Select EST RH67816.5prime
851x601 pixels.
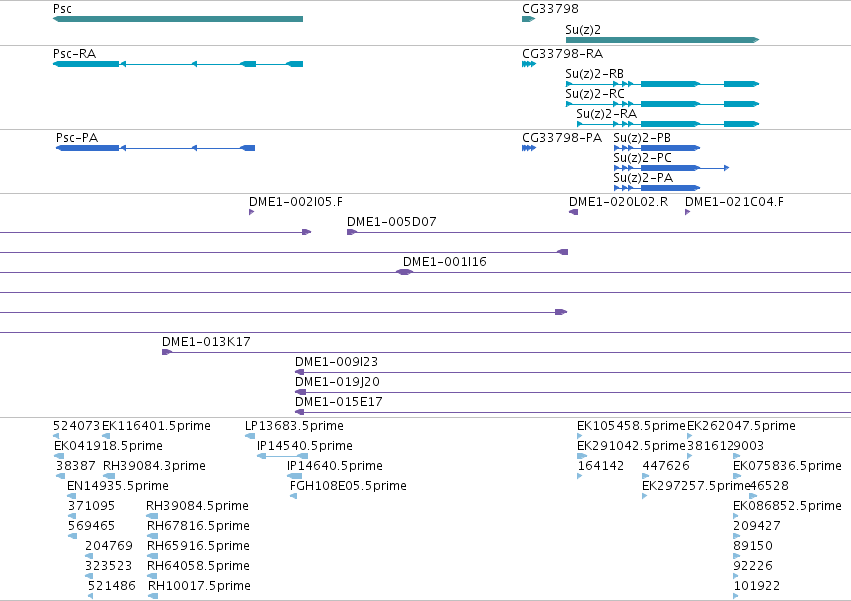pos(198,526)
